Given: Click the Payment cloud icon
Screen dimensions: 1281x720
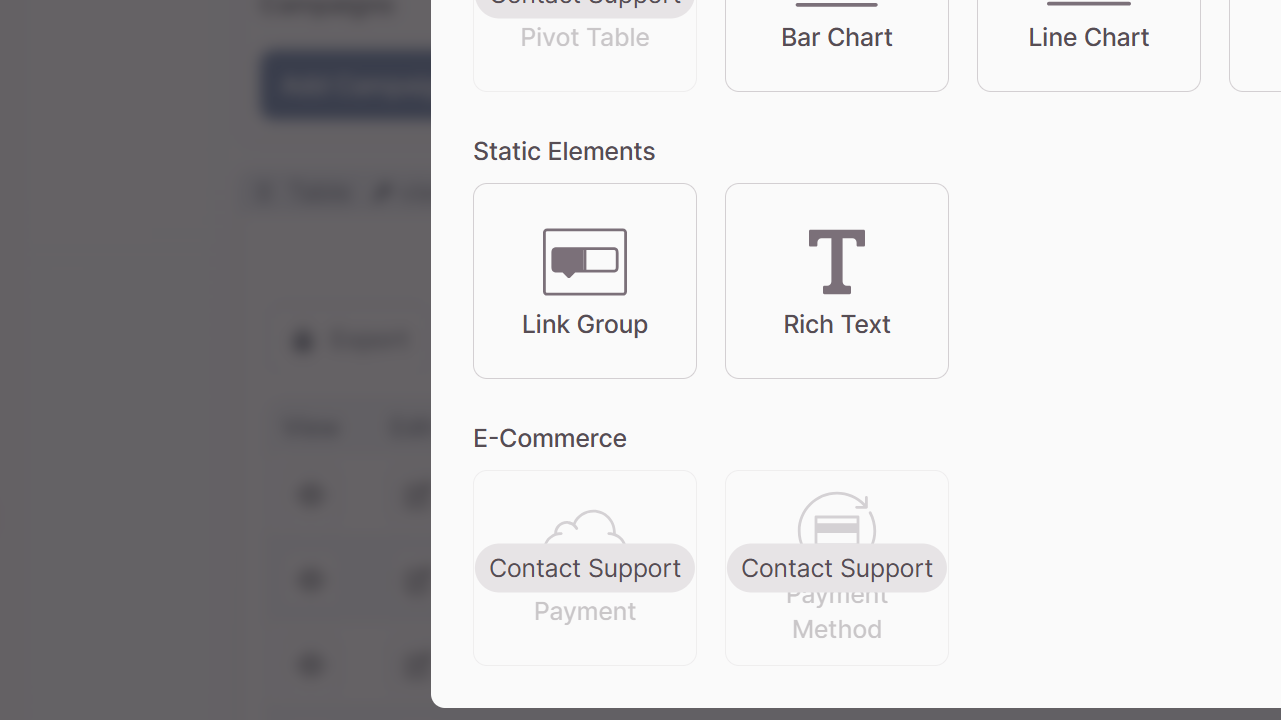Looking at the screenshot, I should tap(585, 527).
